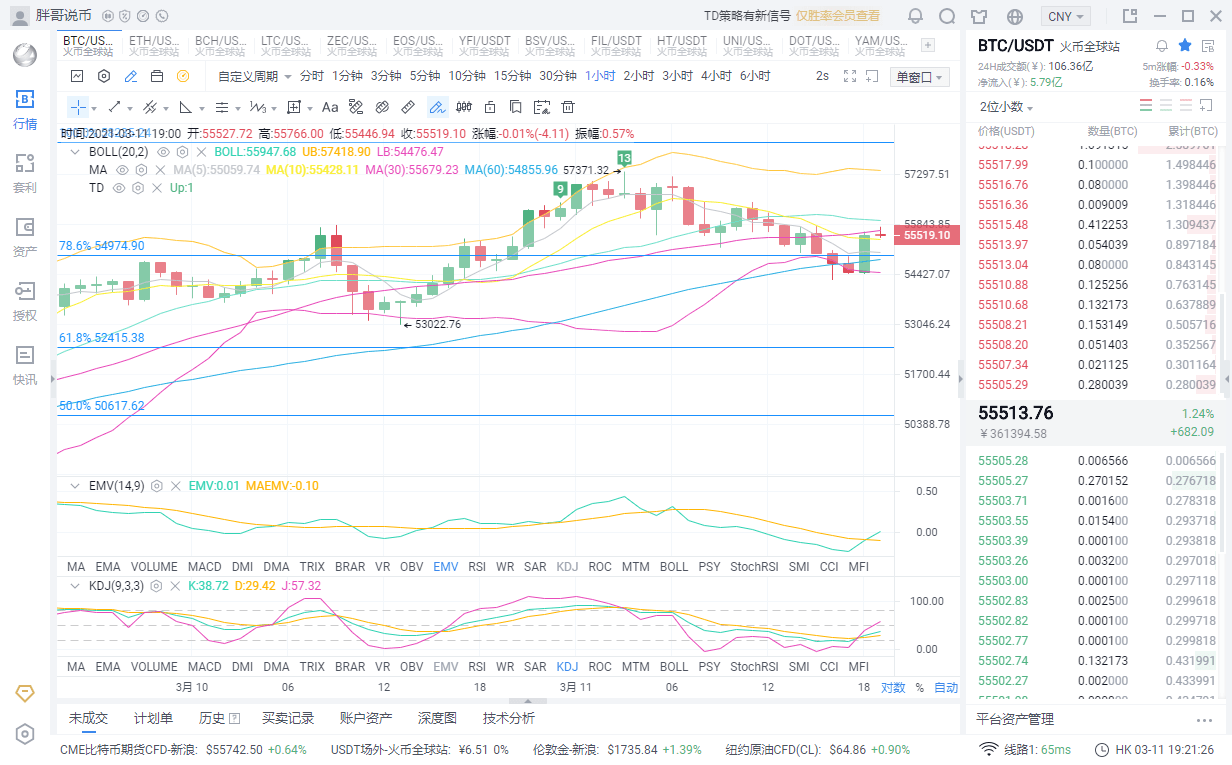Switch the indicator to RSI in the KDJ panel

477,666
